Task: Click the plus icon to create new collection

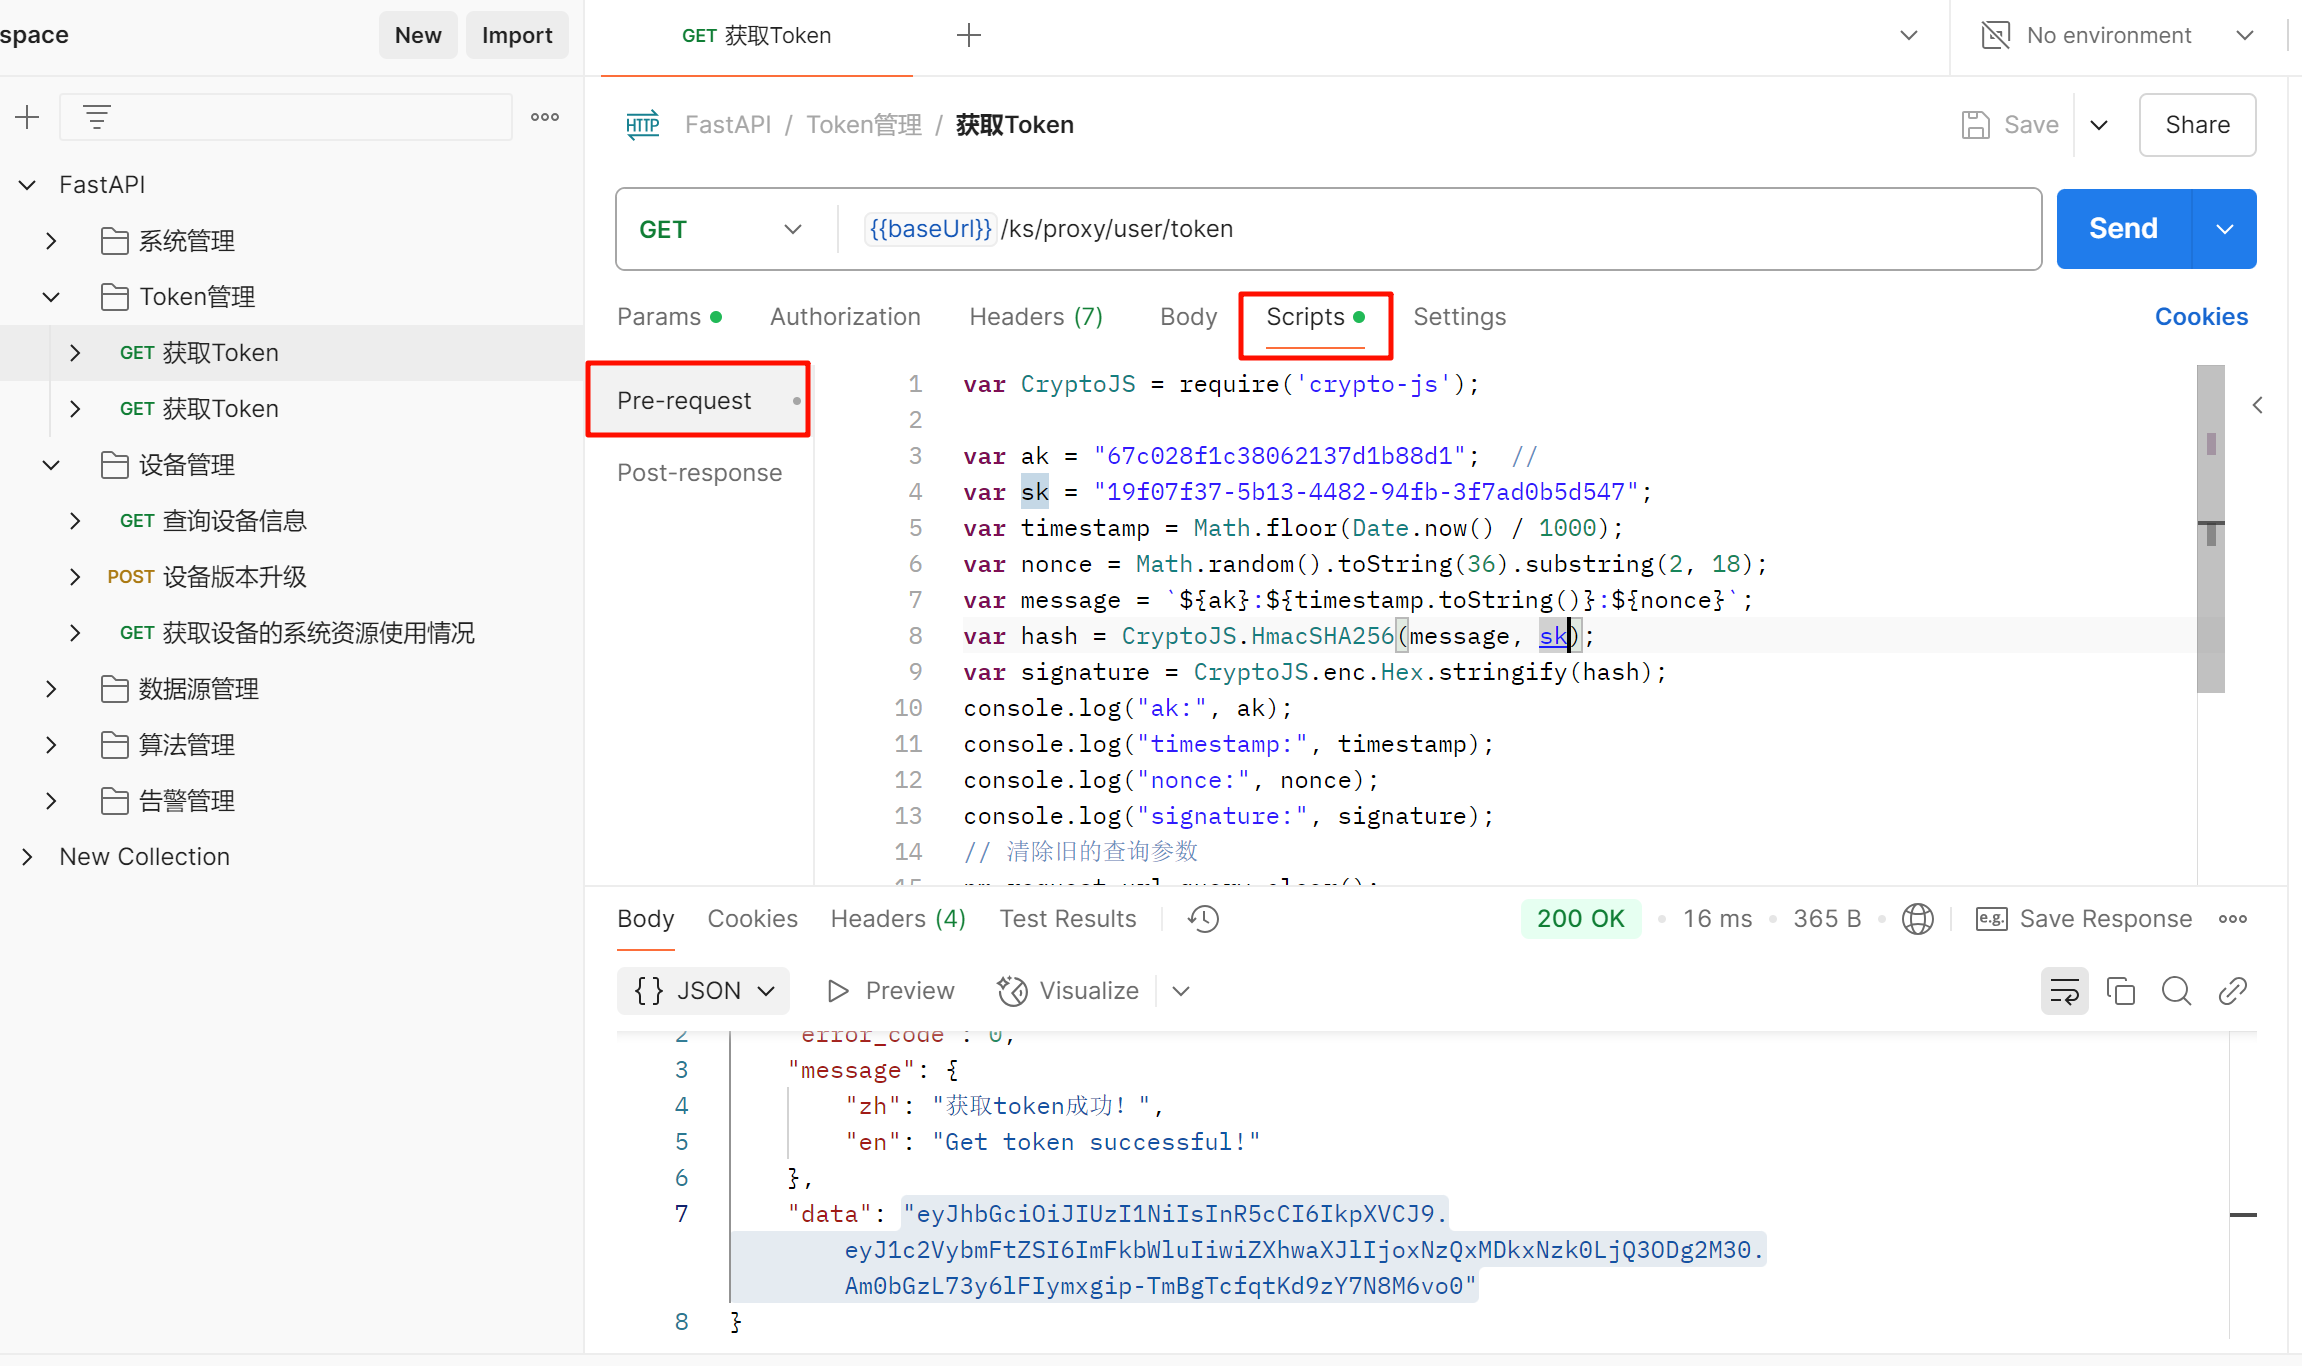Action: click(x=27, y=117)
